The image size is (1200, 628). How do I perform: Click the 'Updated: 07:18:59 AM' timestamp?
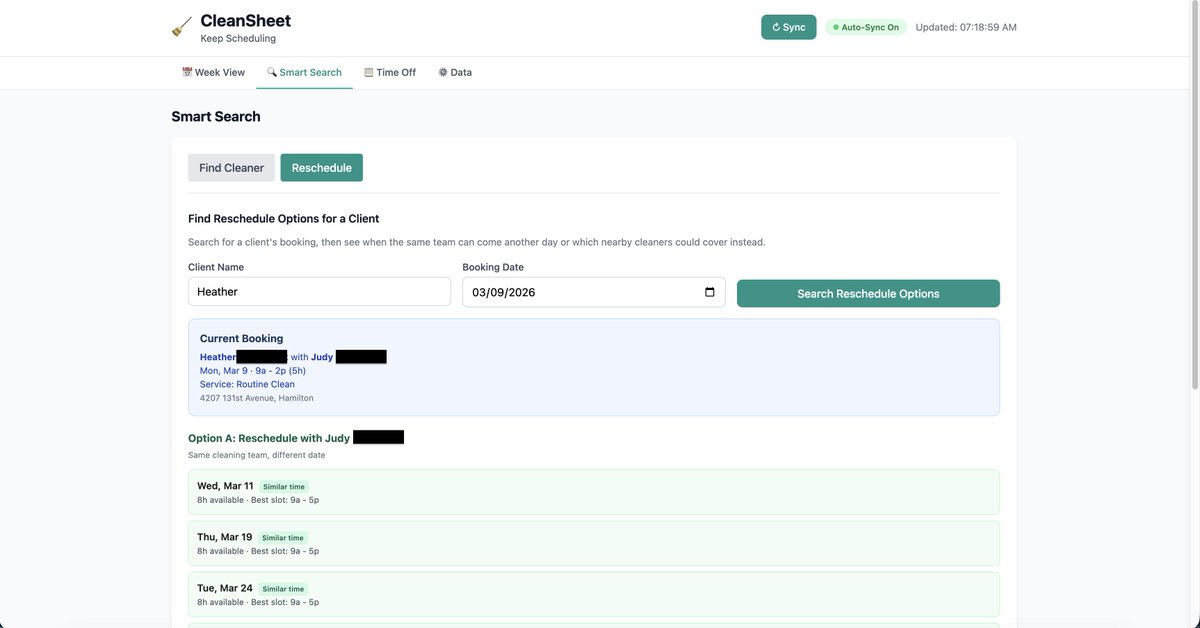tap(966, 27)
